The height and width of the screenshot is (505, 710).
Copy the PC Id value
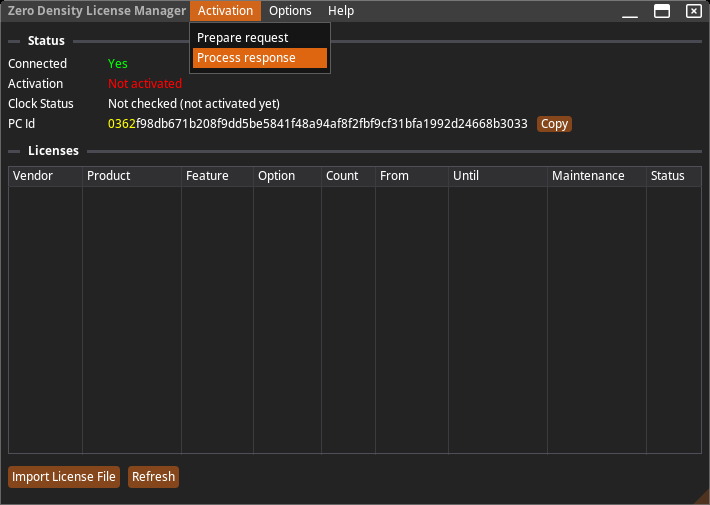[x=554, y=124]
